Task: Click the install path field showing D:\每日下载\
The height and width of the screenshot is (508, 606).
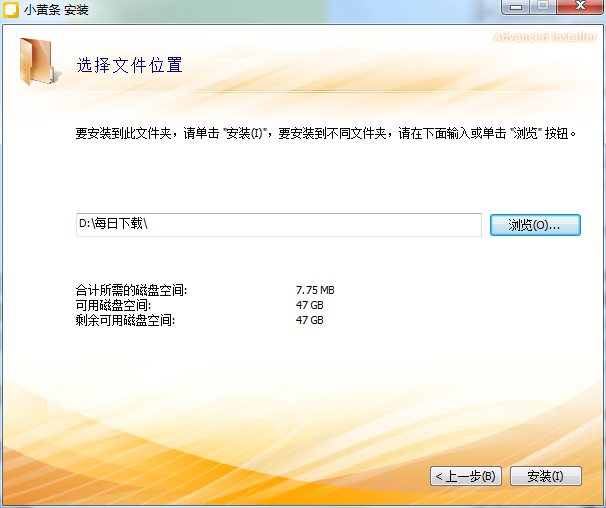Action: [x=278, y=225]
